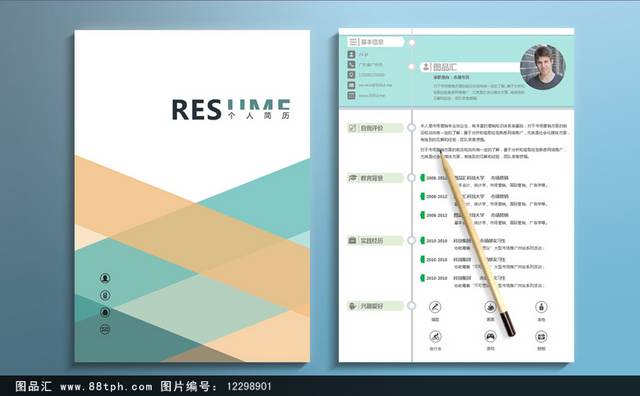640x396 pixels.
Task: Click the 教育背景 section label
Action: pos(372,178)
